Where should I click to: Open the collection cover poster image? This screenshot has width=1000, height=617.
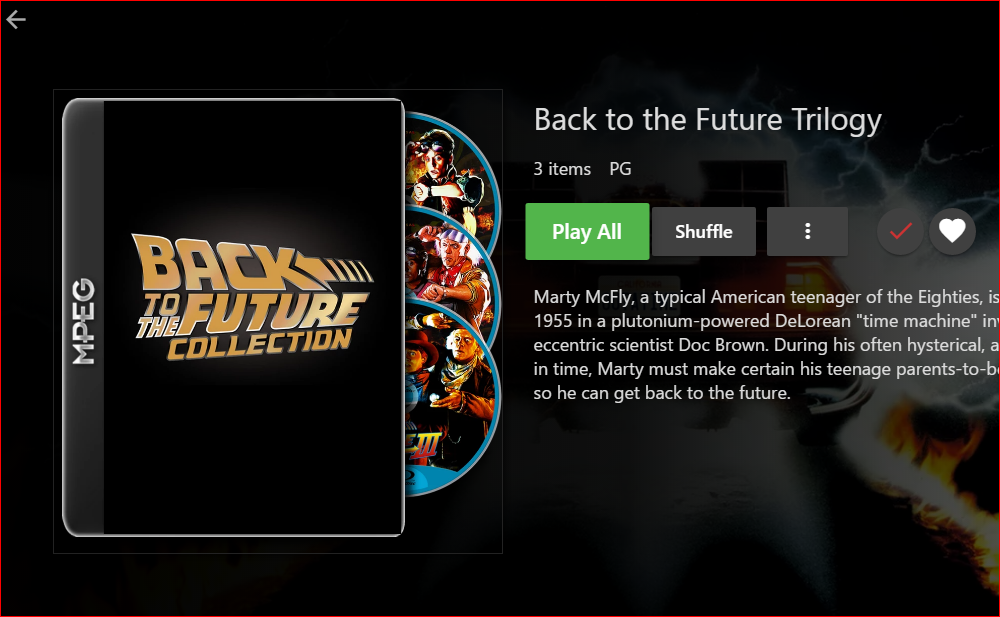(233, 317)
